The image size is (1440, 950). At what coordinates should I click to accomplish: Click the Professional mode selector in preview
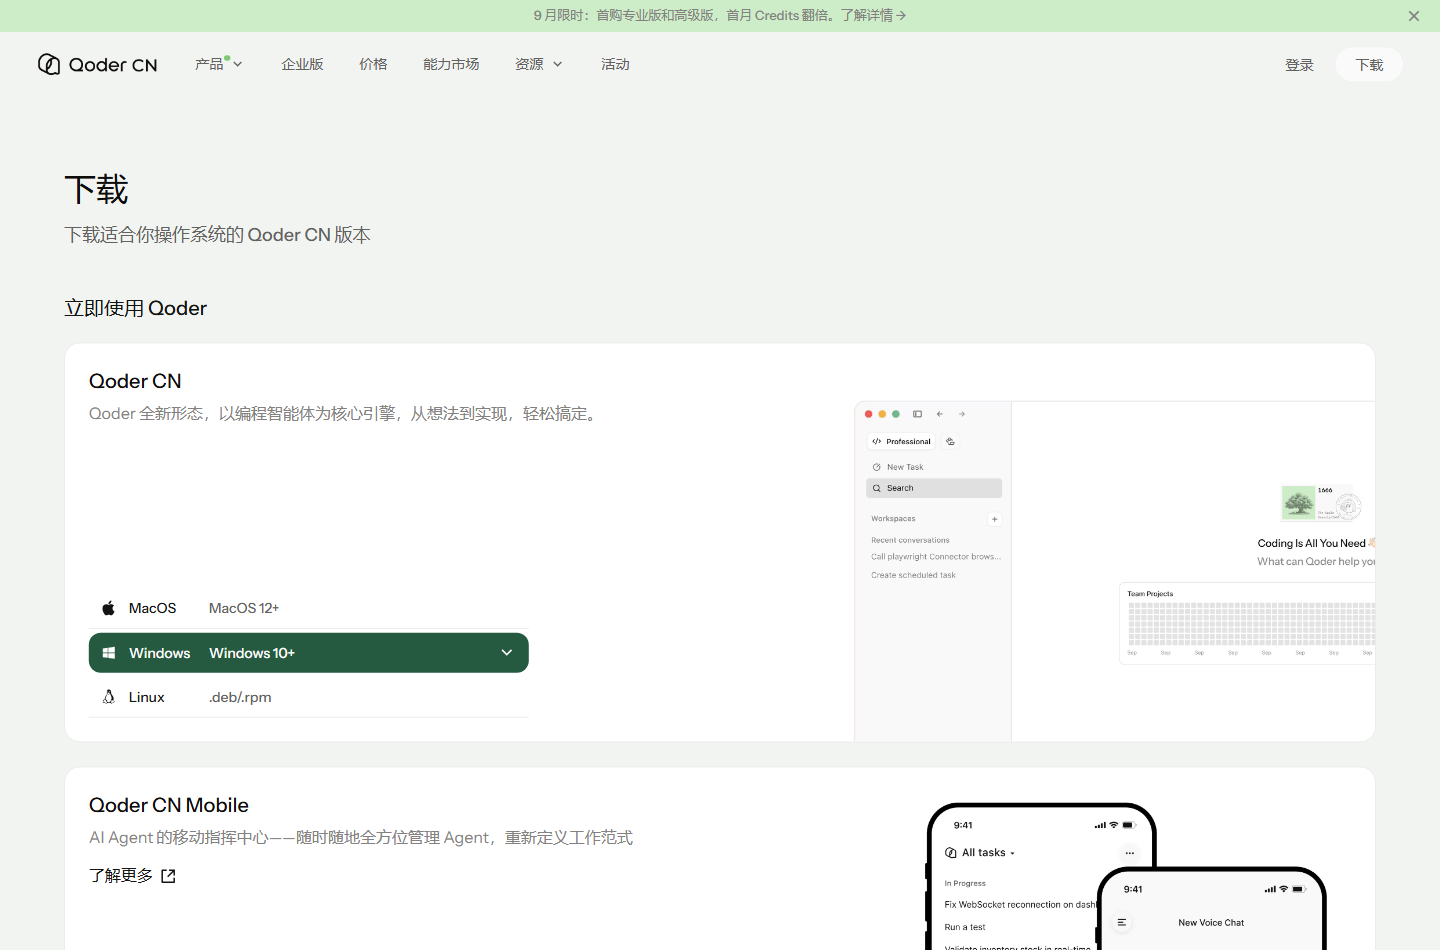(901, 441)
